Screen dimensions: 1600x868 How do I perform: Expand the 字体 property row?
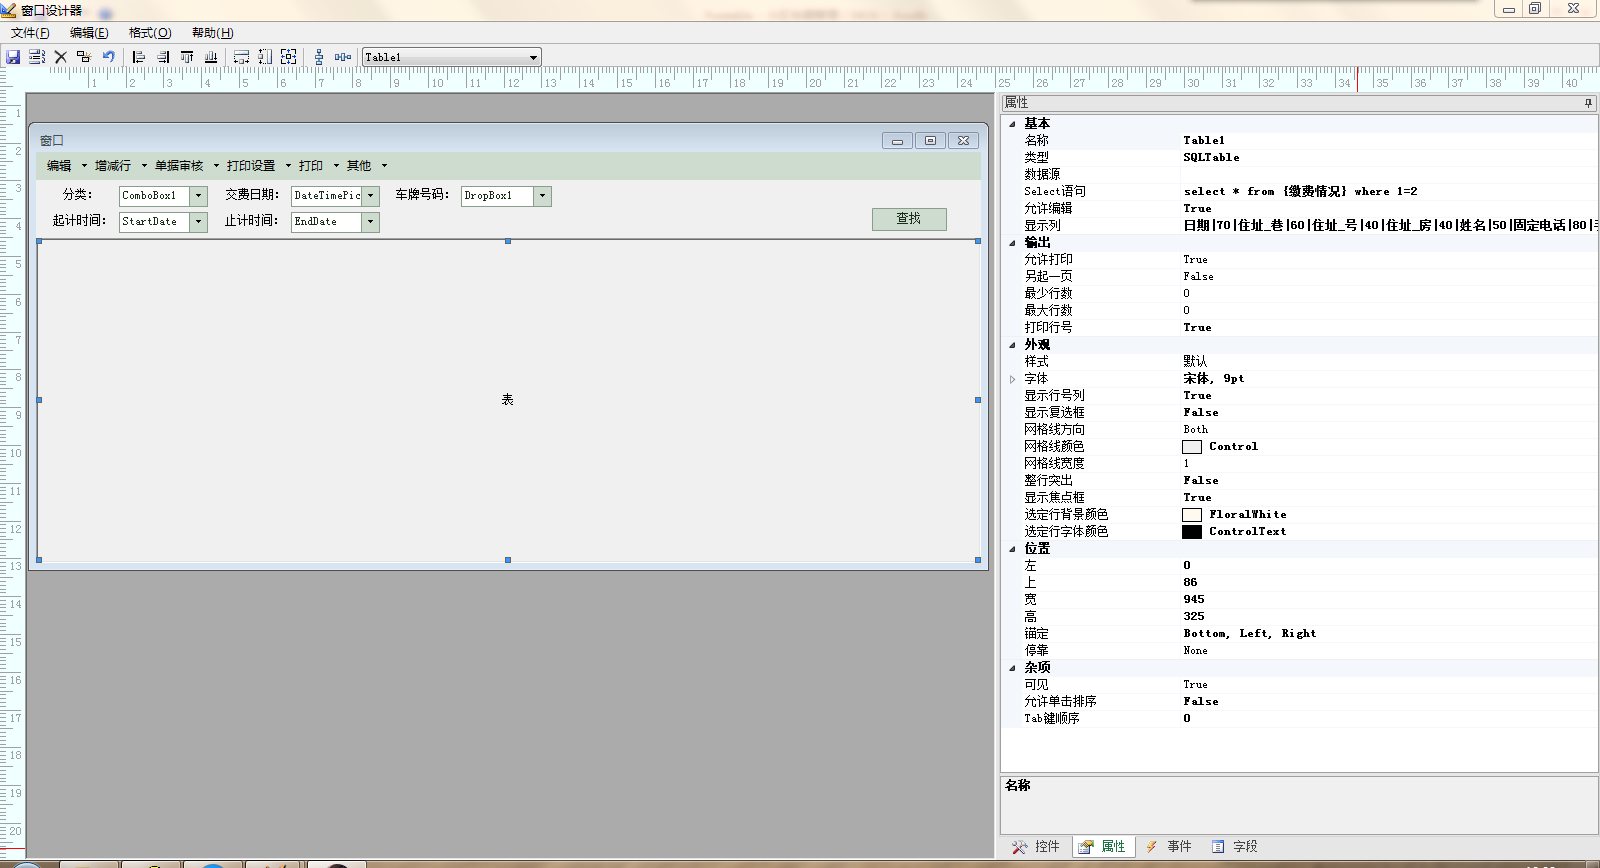1012,379
